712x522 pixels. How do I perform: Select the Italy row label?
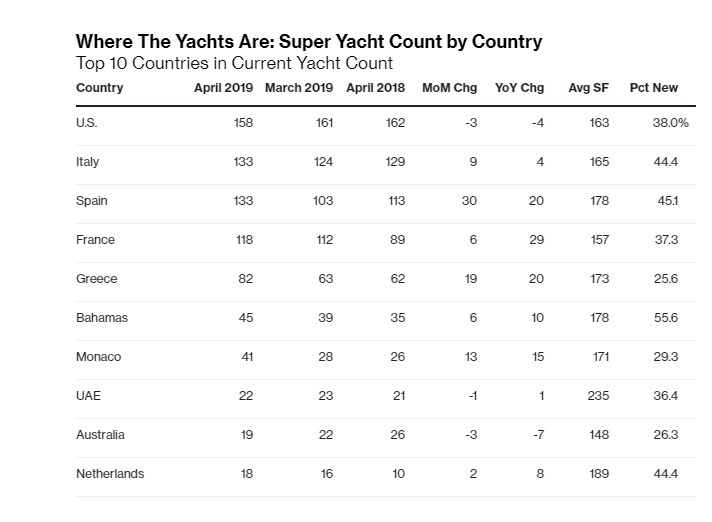point(88,162)
